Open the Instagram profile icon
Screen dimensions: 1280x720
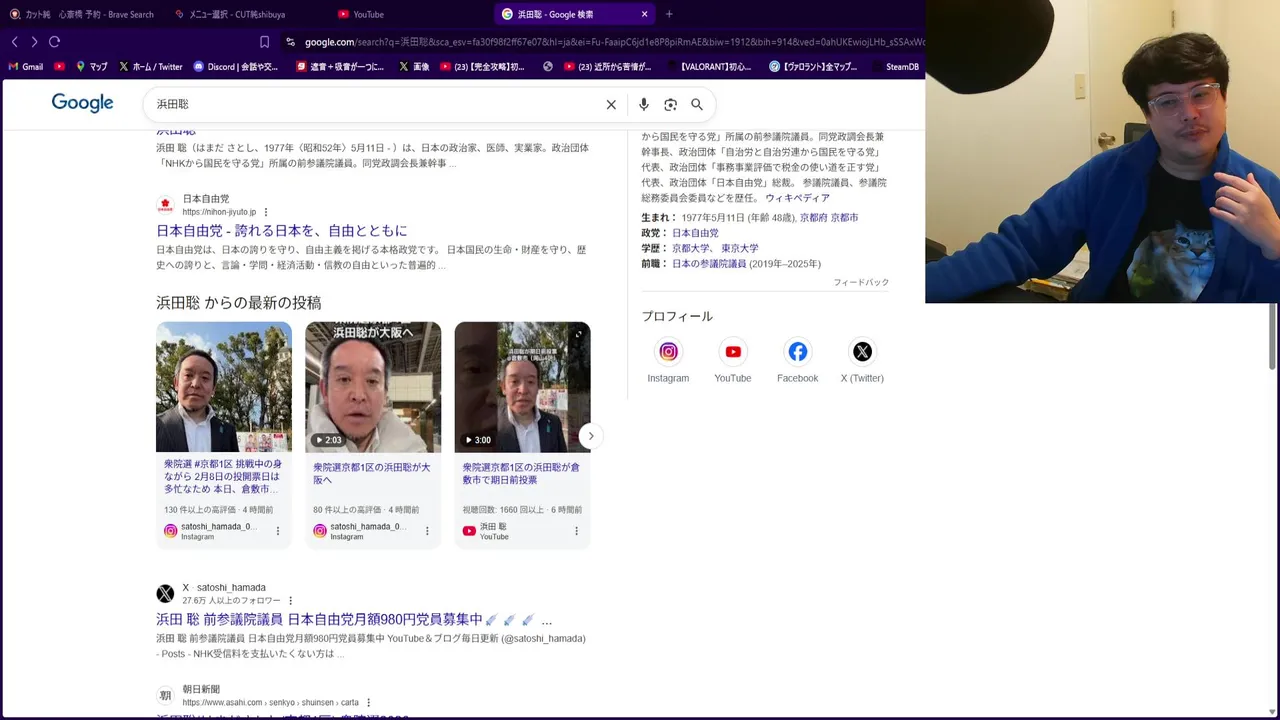point(668,352)
